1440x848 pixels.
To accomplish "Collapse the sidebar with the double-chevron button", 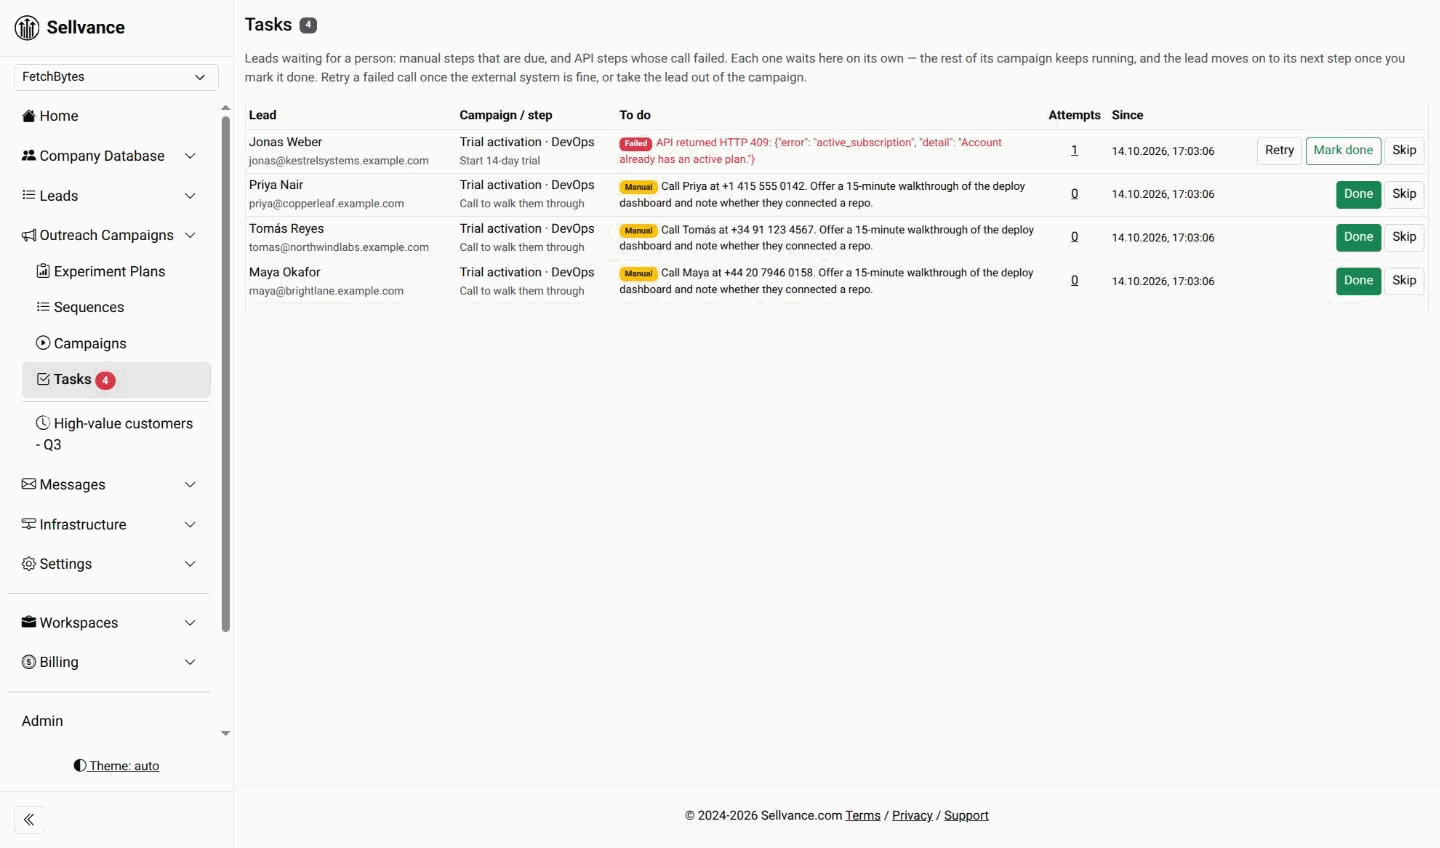I will tap(29, 820).
